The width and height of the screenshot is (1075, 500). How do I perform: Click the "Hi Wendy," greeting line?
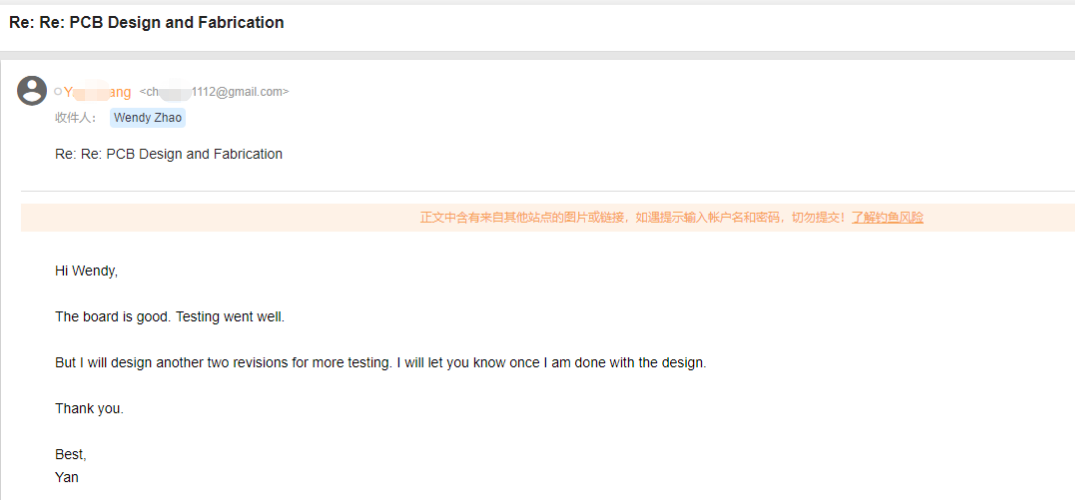(86, 271)
